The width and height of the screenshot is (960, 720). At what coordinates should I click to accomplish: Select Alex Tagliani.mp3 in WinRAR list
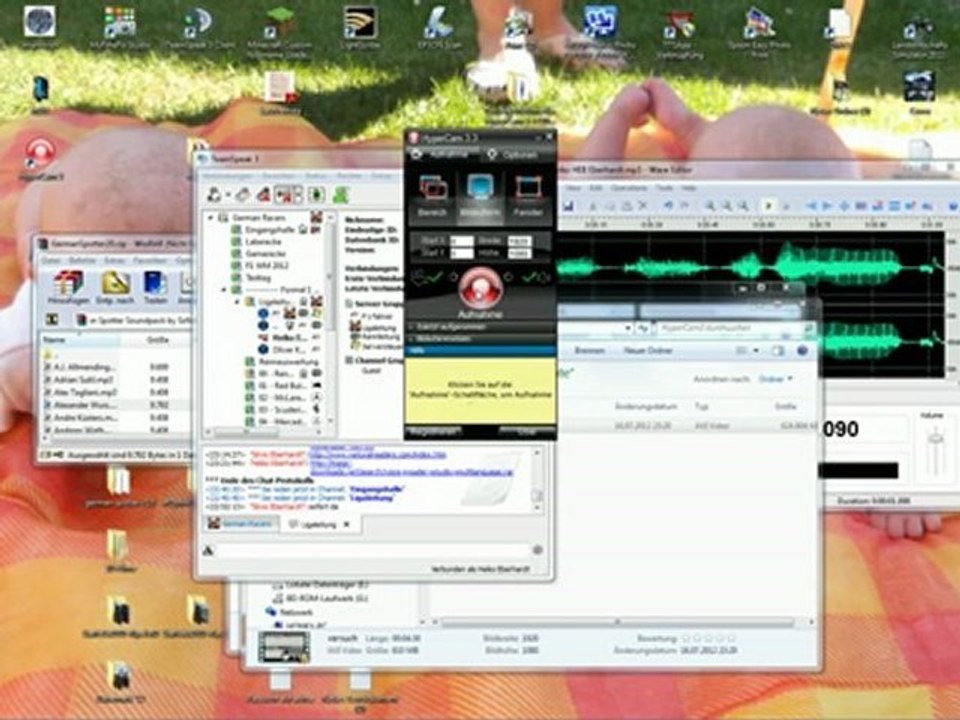point(83,392)
